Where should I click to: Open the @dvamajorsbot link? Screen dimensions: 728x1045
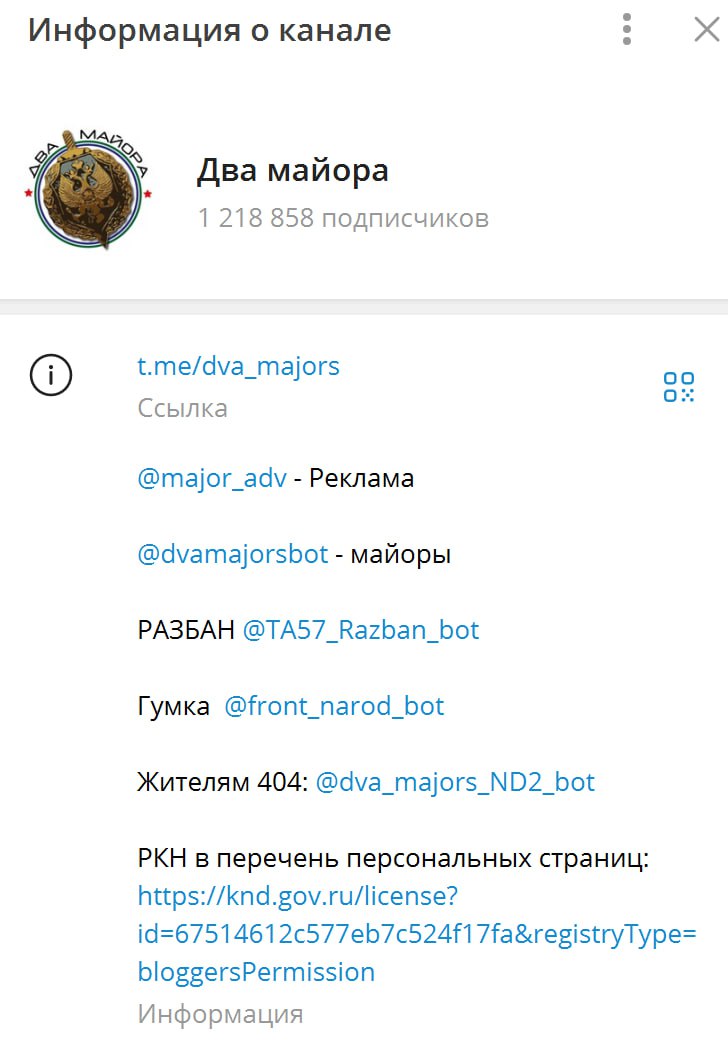(x=233, y=554)
